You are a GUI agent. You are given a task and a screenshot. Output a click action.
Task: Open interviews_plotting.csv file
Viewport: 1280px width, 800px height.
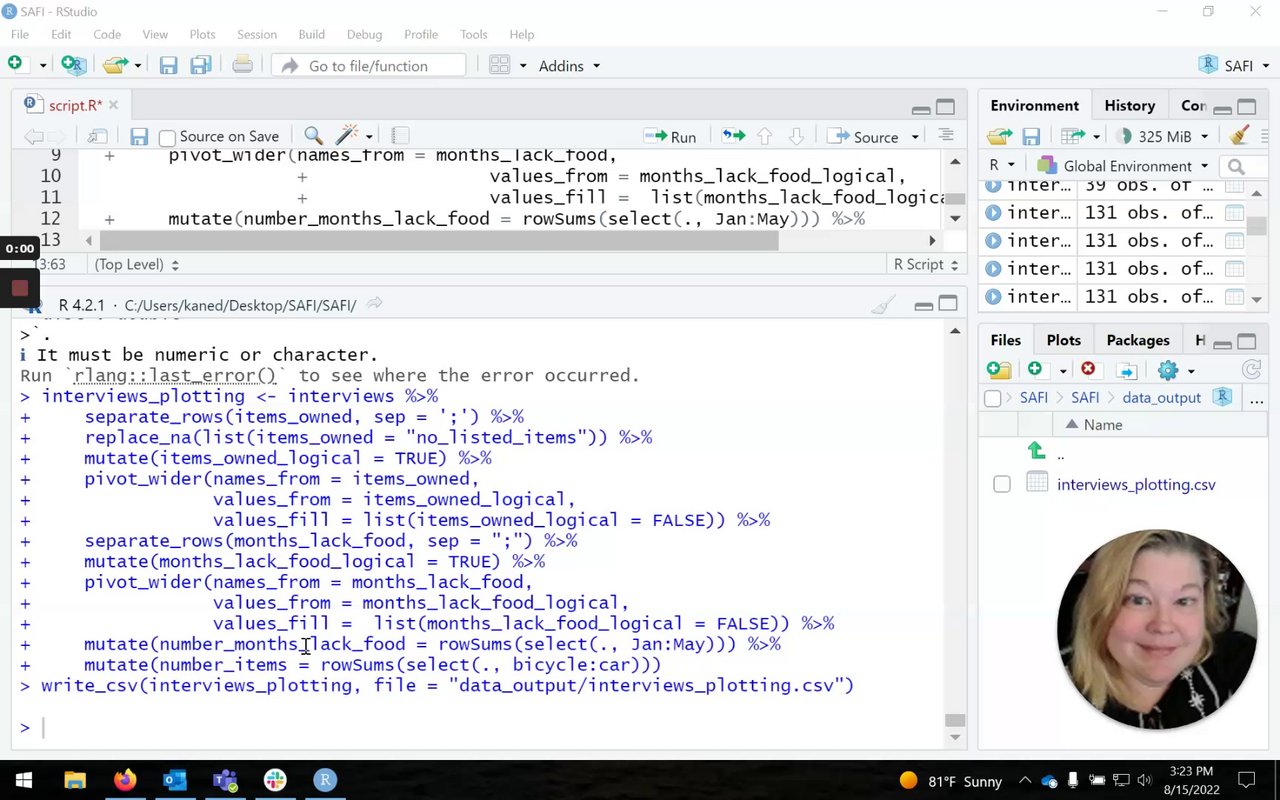pos(1136,485)
